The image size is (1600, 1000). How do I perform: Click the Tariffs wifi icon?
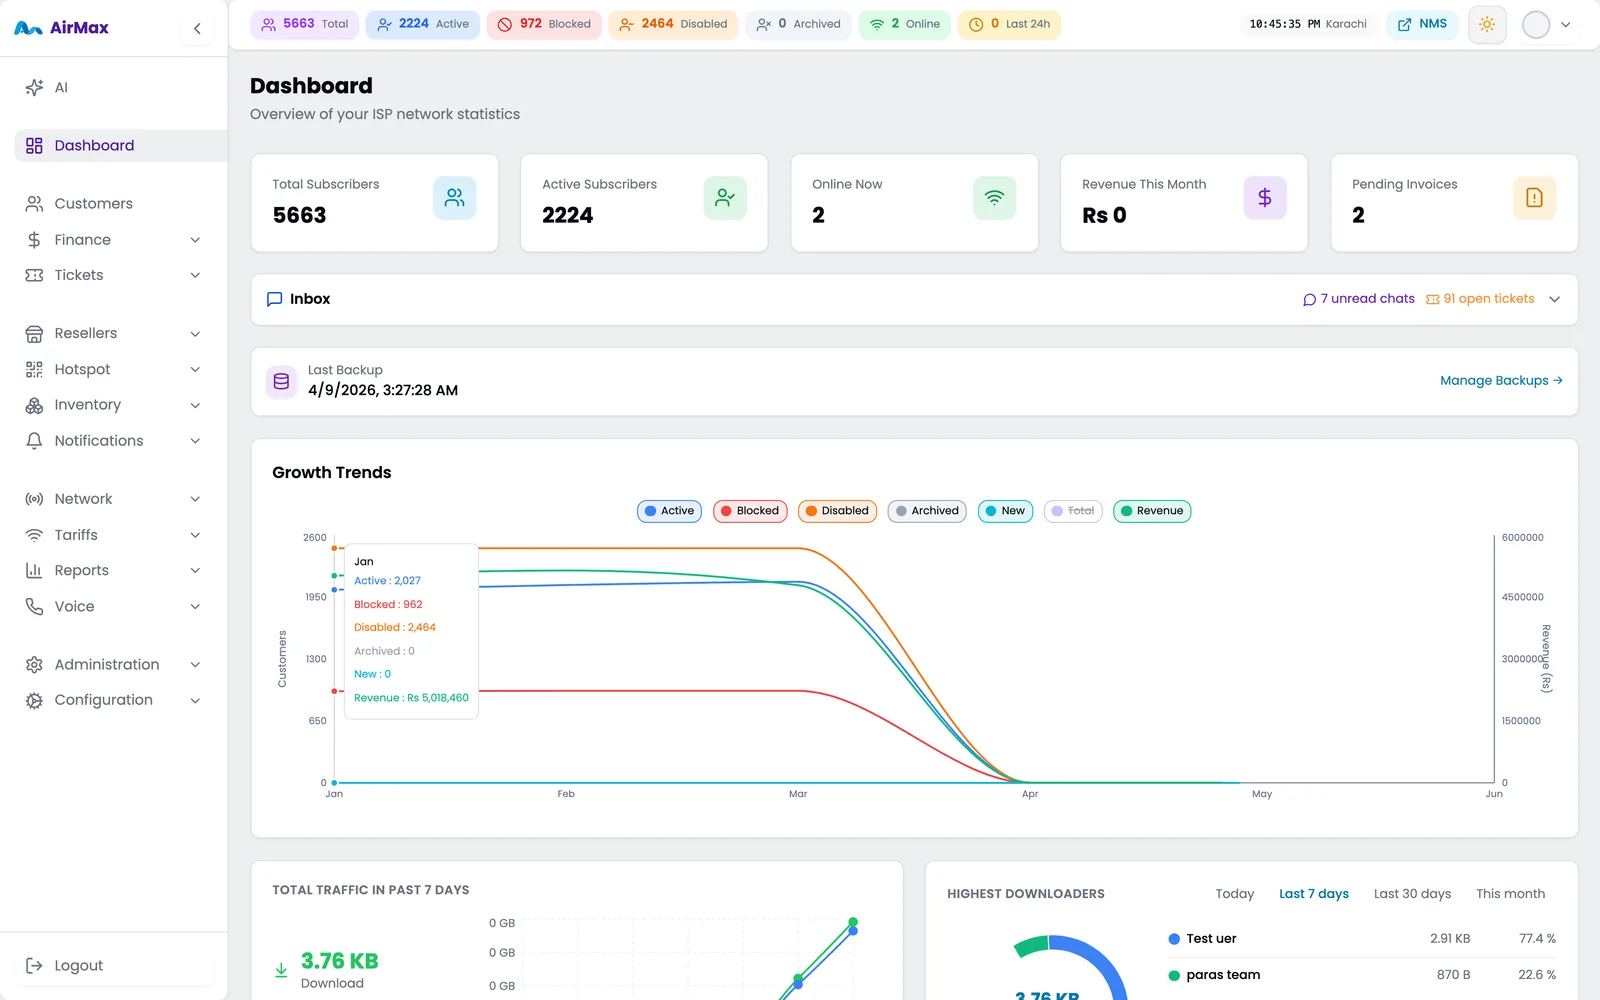click(x=34, y=535)
